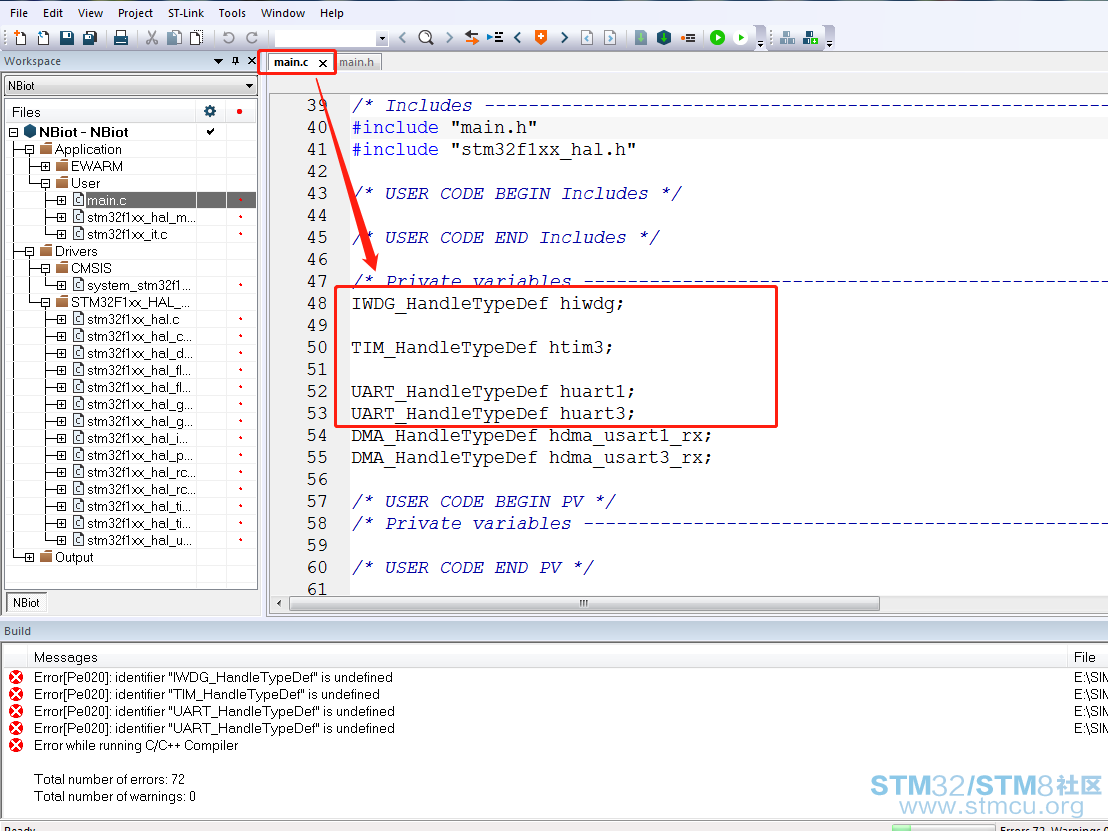1108x831 pixels.
Task: Select stm32f1xx_it.c in the file tree
Action: (x=127, y=235)
